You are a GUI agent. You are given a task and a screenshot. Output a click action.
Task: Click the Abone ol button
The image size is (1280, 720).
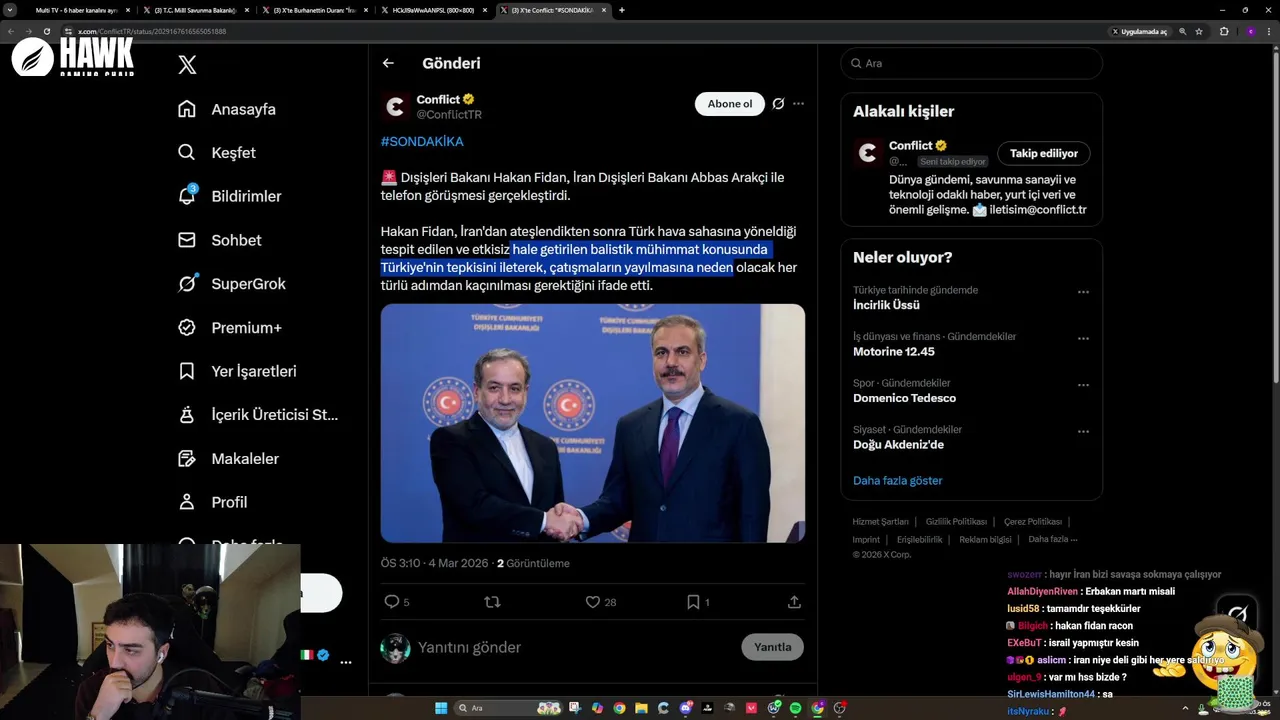pyautogui.click(x=730, y=104)
